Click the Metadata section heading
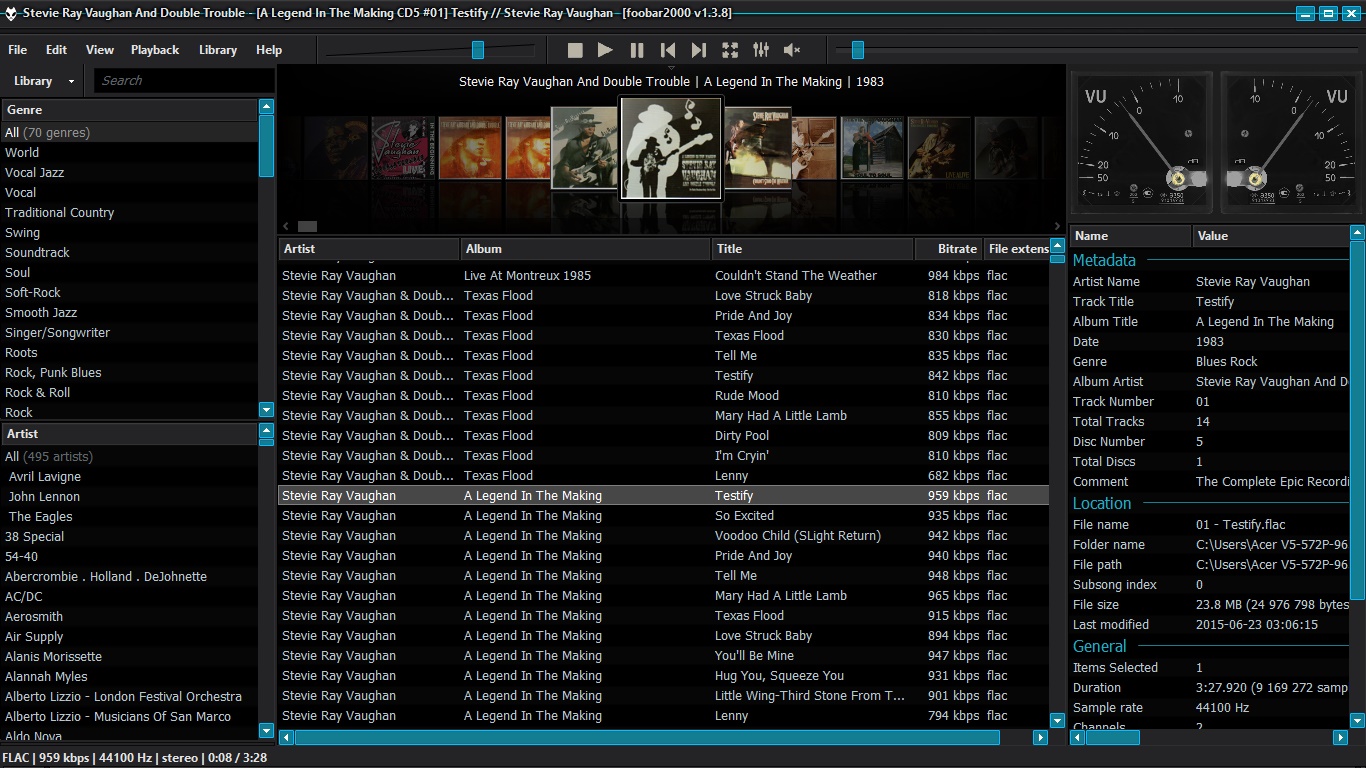The width and height of the screenshot is (1366, 768). point(1104,260)
